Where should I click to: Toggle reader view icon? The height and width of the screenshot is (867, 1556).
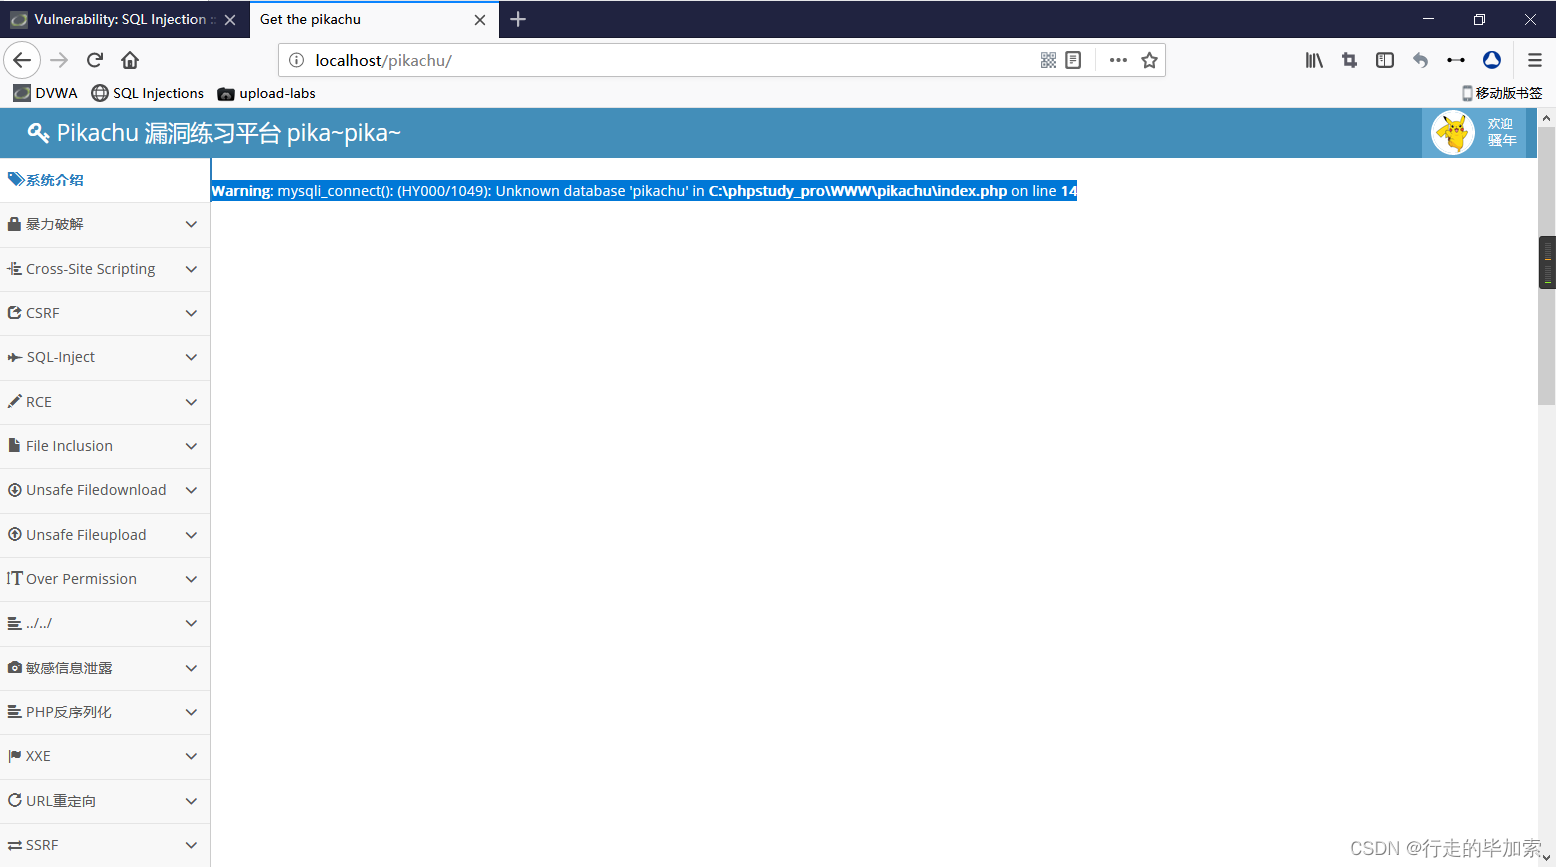pos(1073,60)
